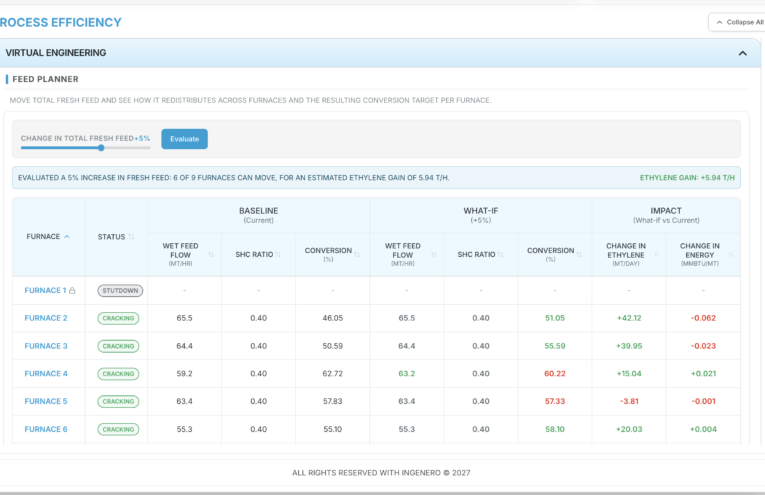Viewport: 765px width, 495px height.
Task: Click the Cracking badge in Furnace 6 row
Action: click(118, 430)
